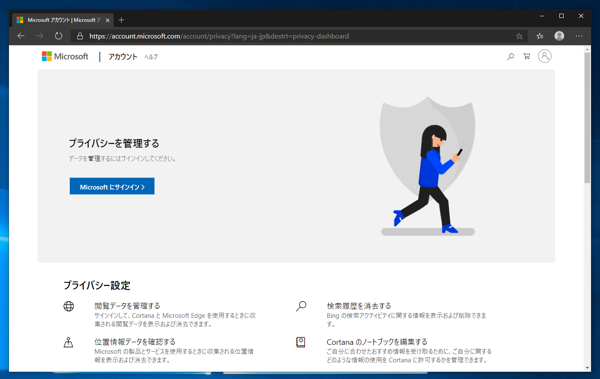Open the browser profile avatar

click(x=559, y=36)
